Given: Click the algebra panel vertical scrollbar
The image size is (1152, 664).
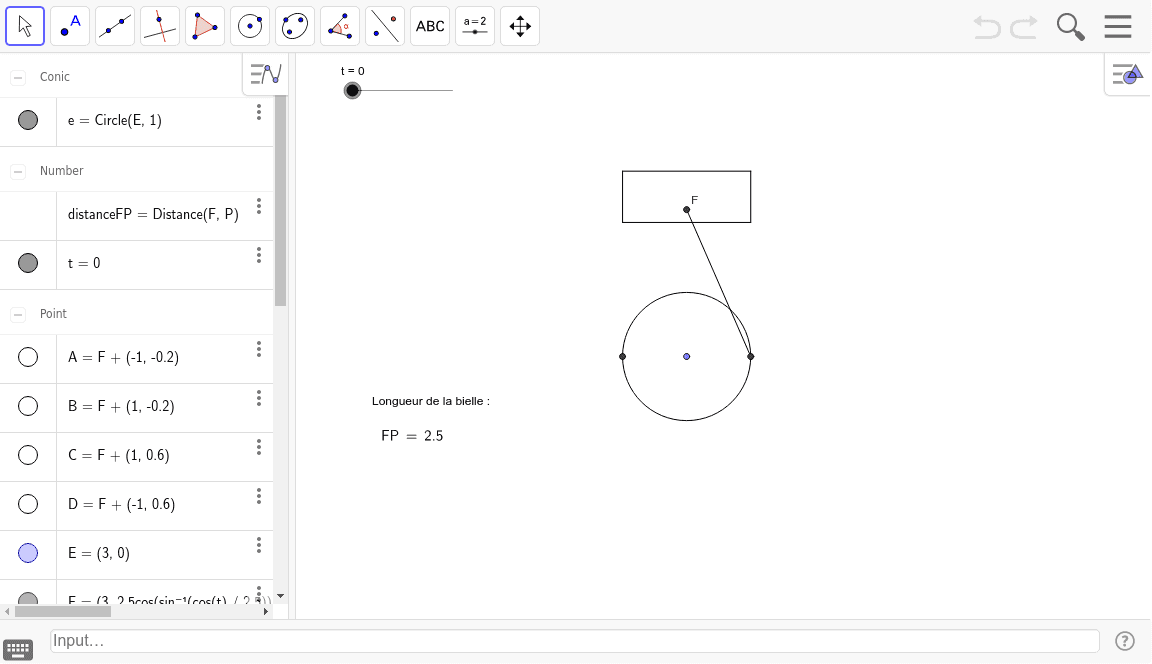Looking at the screenshot, I should point(281,201).
